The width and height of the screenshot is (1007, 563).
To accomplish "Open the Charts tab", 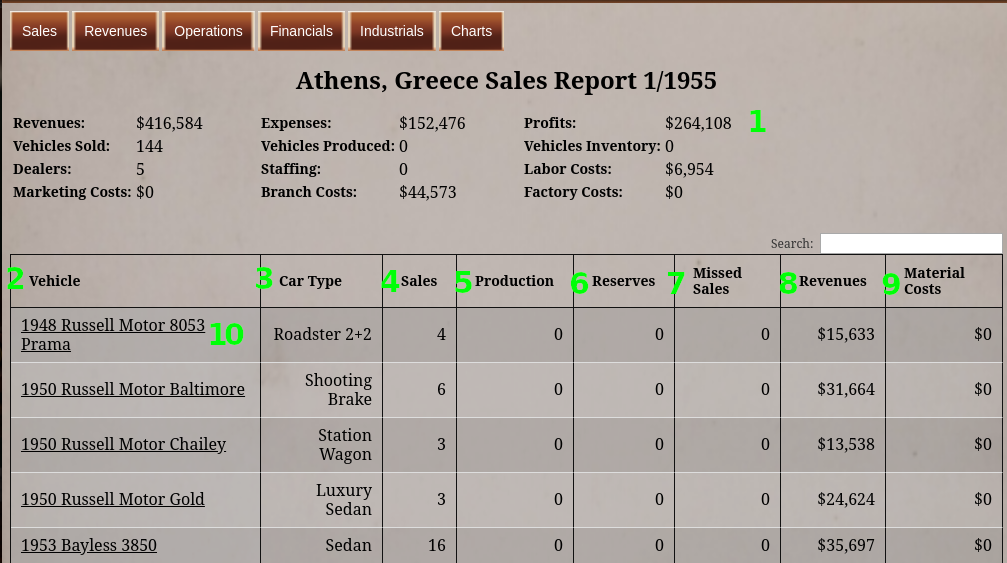I will (471, 31).
